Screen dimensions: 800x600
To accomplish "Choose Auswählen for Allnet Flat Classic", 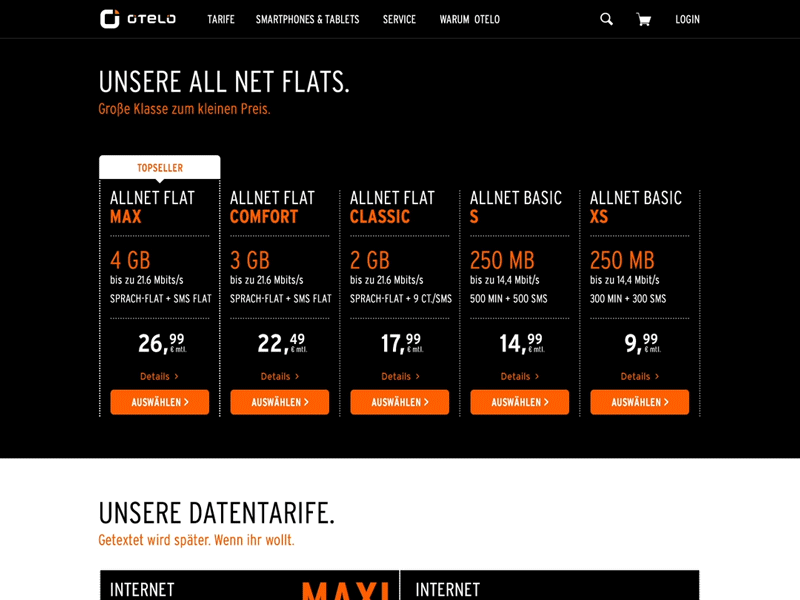I will pos(399,402).
